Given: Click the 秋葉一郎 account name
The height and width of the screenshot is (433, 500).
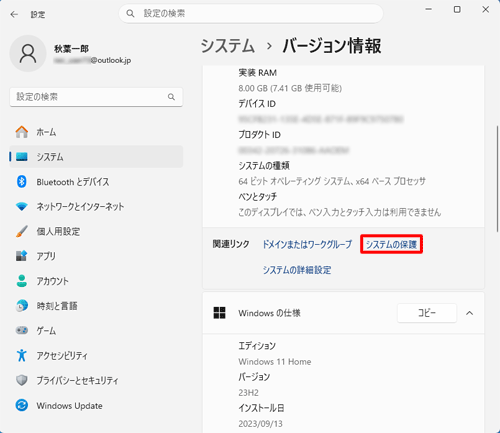Looking at the screenshot, I should 71,49.
